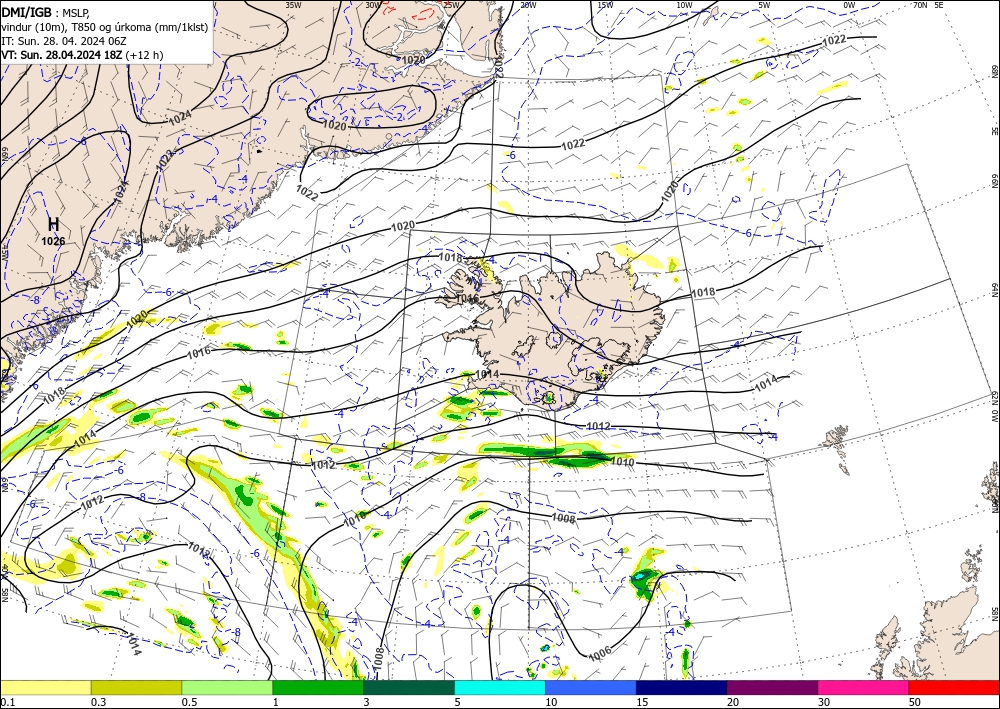Click the 70N label at top right
This screenshot has height=709, width=1000.
[x=920, y=4]
